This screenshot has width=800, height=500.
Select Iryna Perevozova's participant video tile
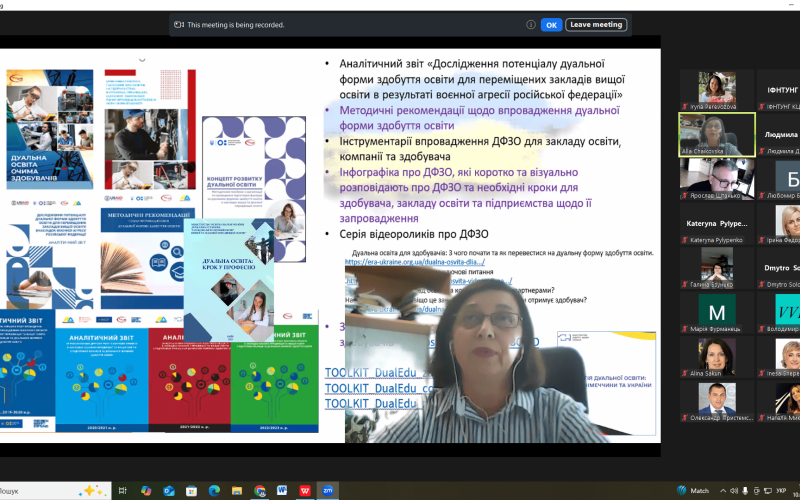[717, 90]
